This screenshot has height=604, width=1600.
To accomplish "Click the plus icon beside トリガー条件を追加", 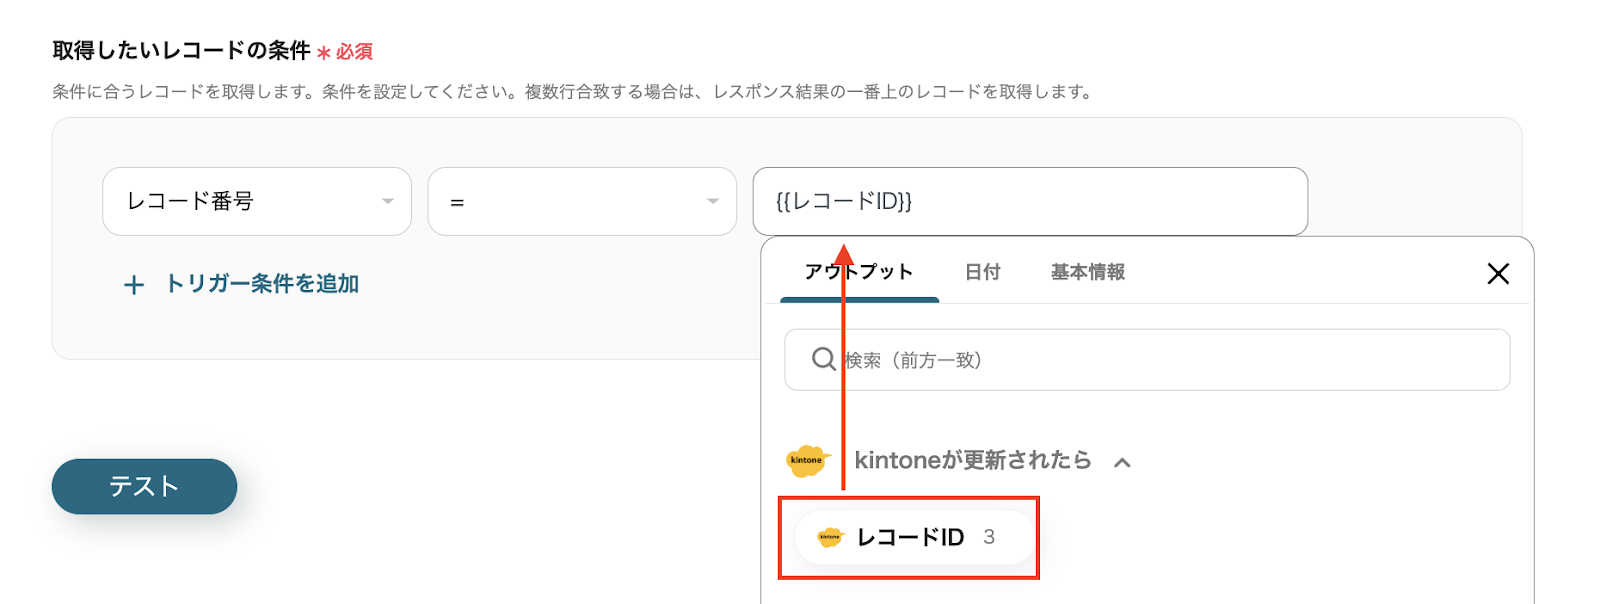I will (134, 286).
